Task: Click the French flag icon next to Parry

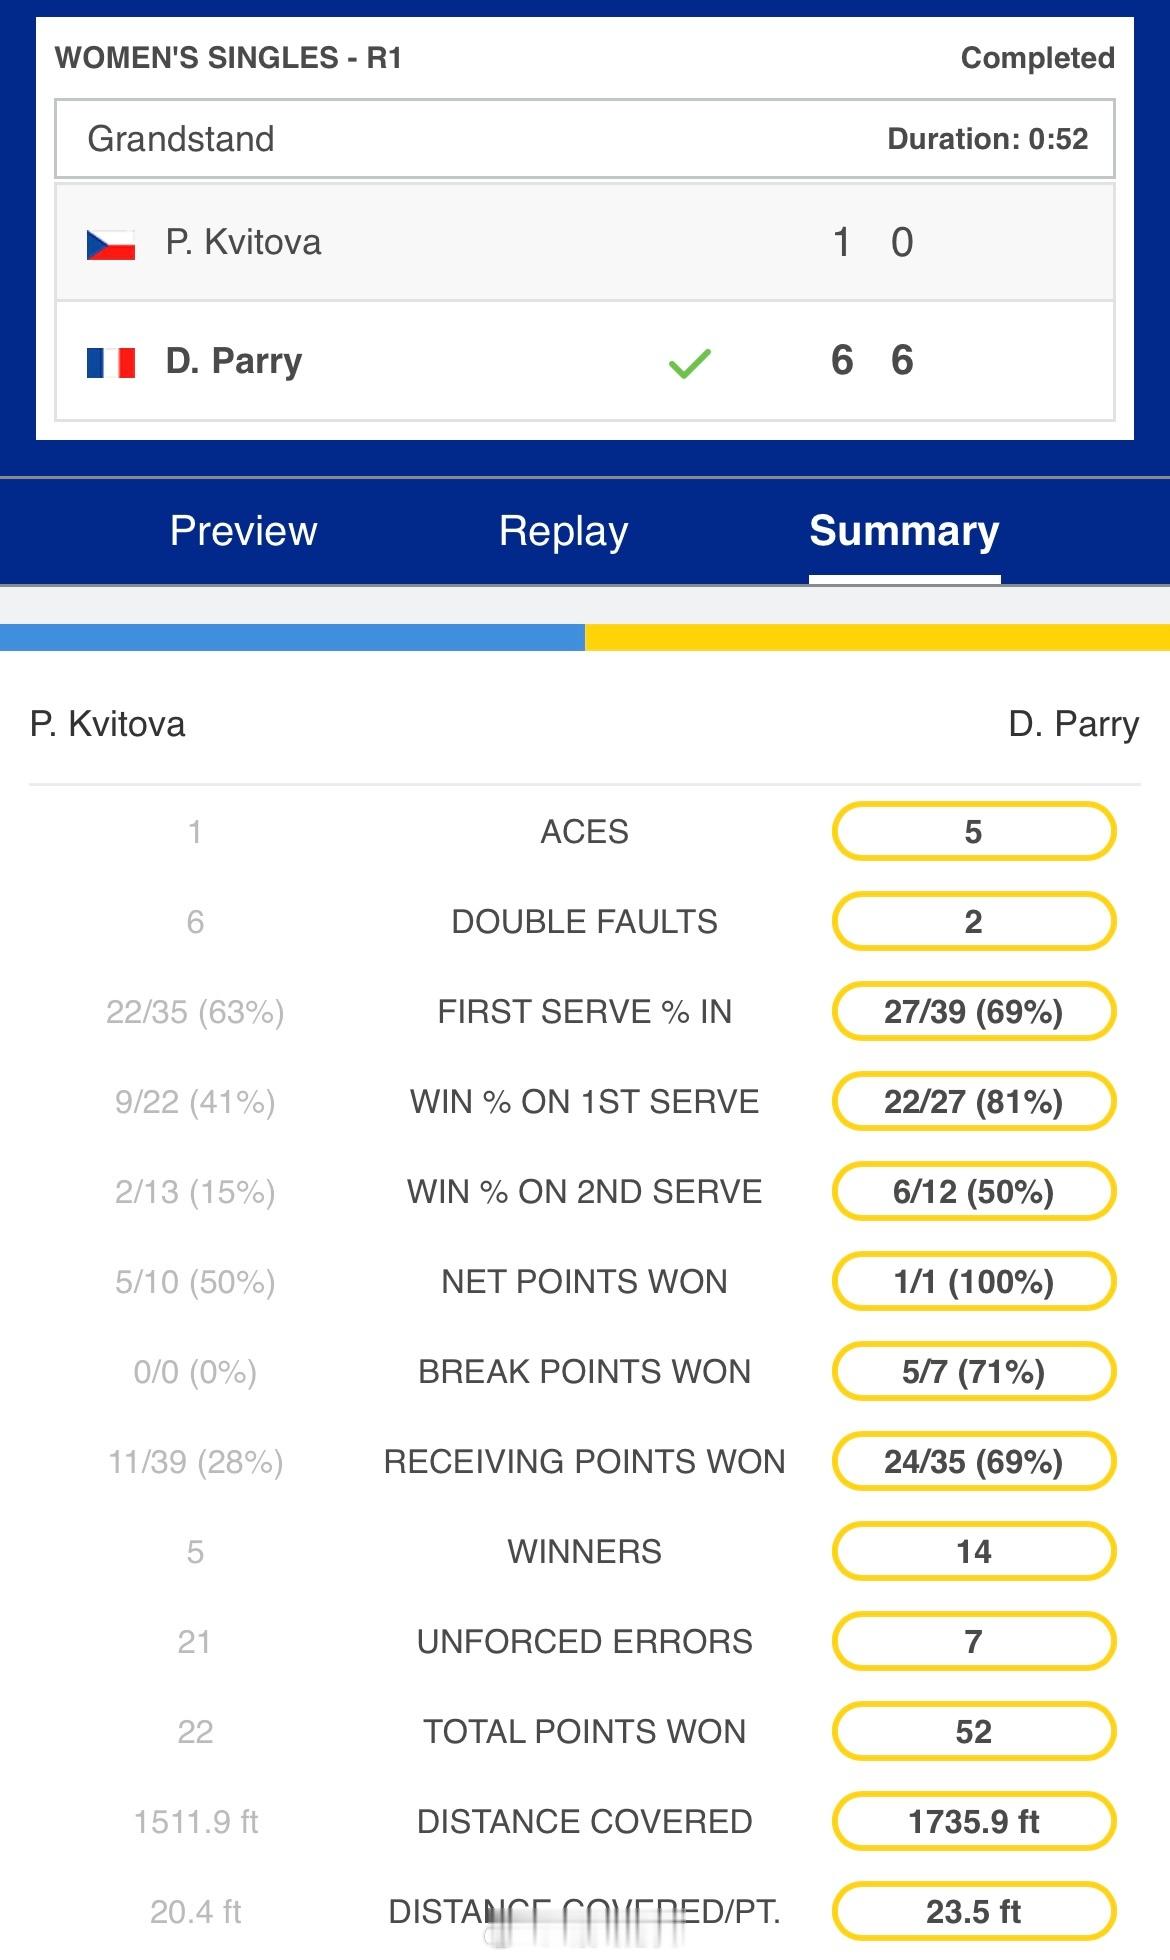Action: click(111, 362)
